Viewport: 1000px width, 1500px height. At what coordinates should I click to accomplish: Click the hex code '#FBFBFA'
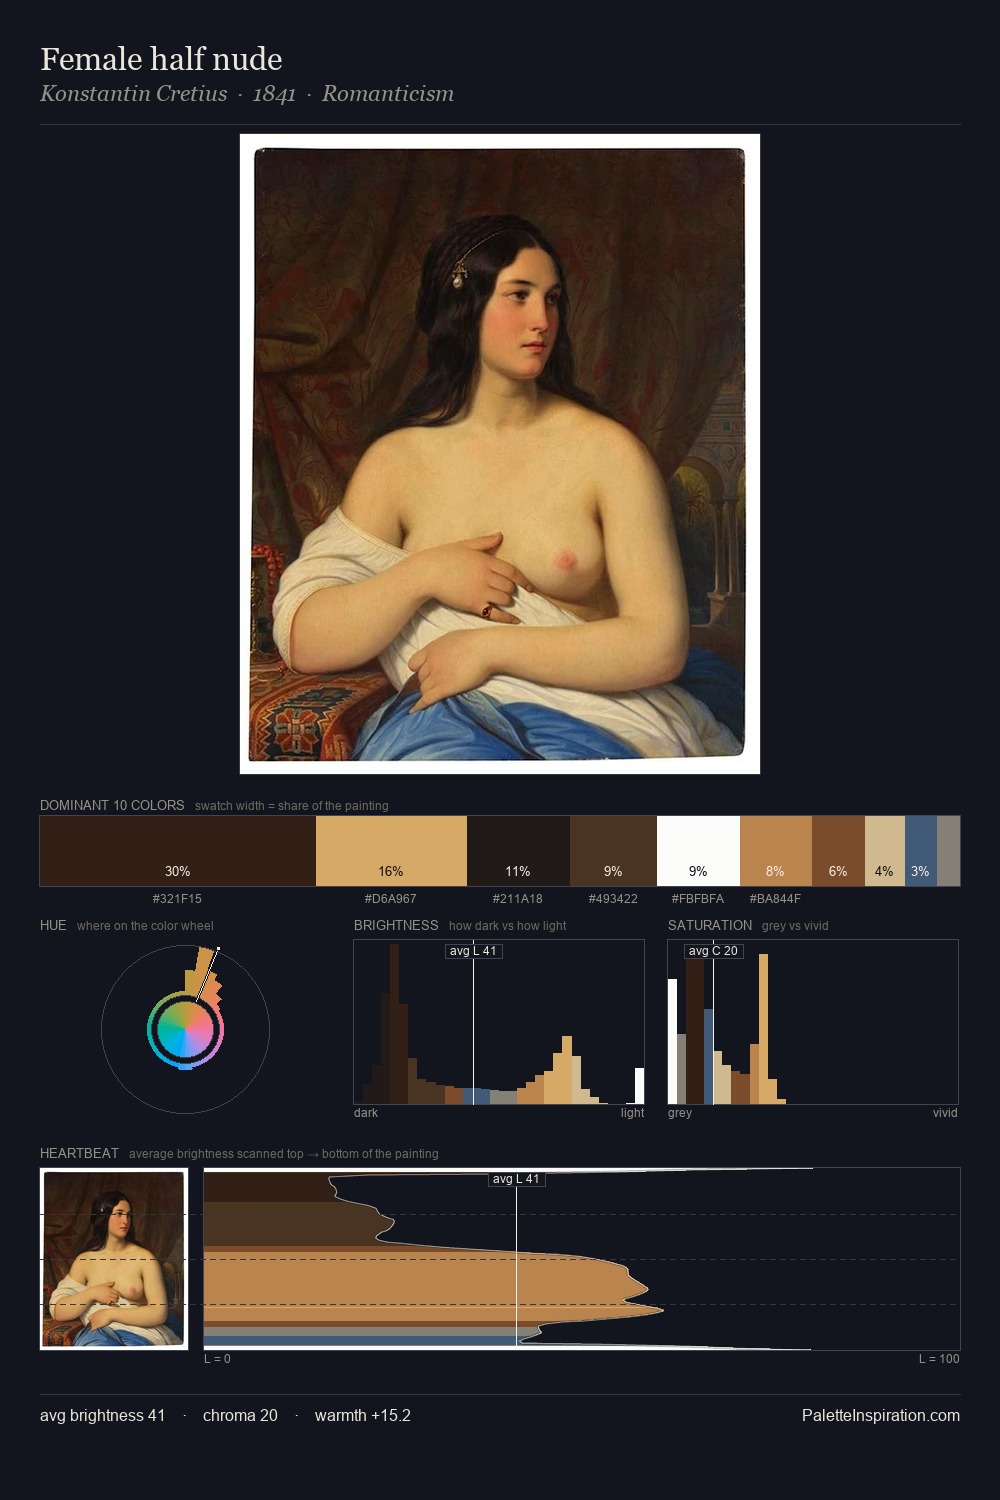698,899
